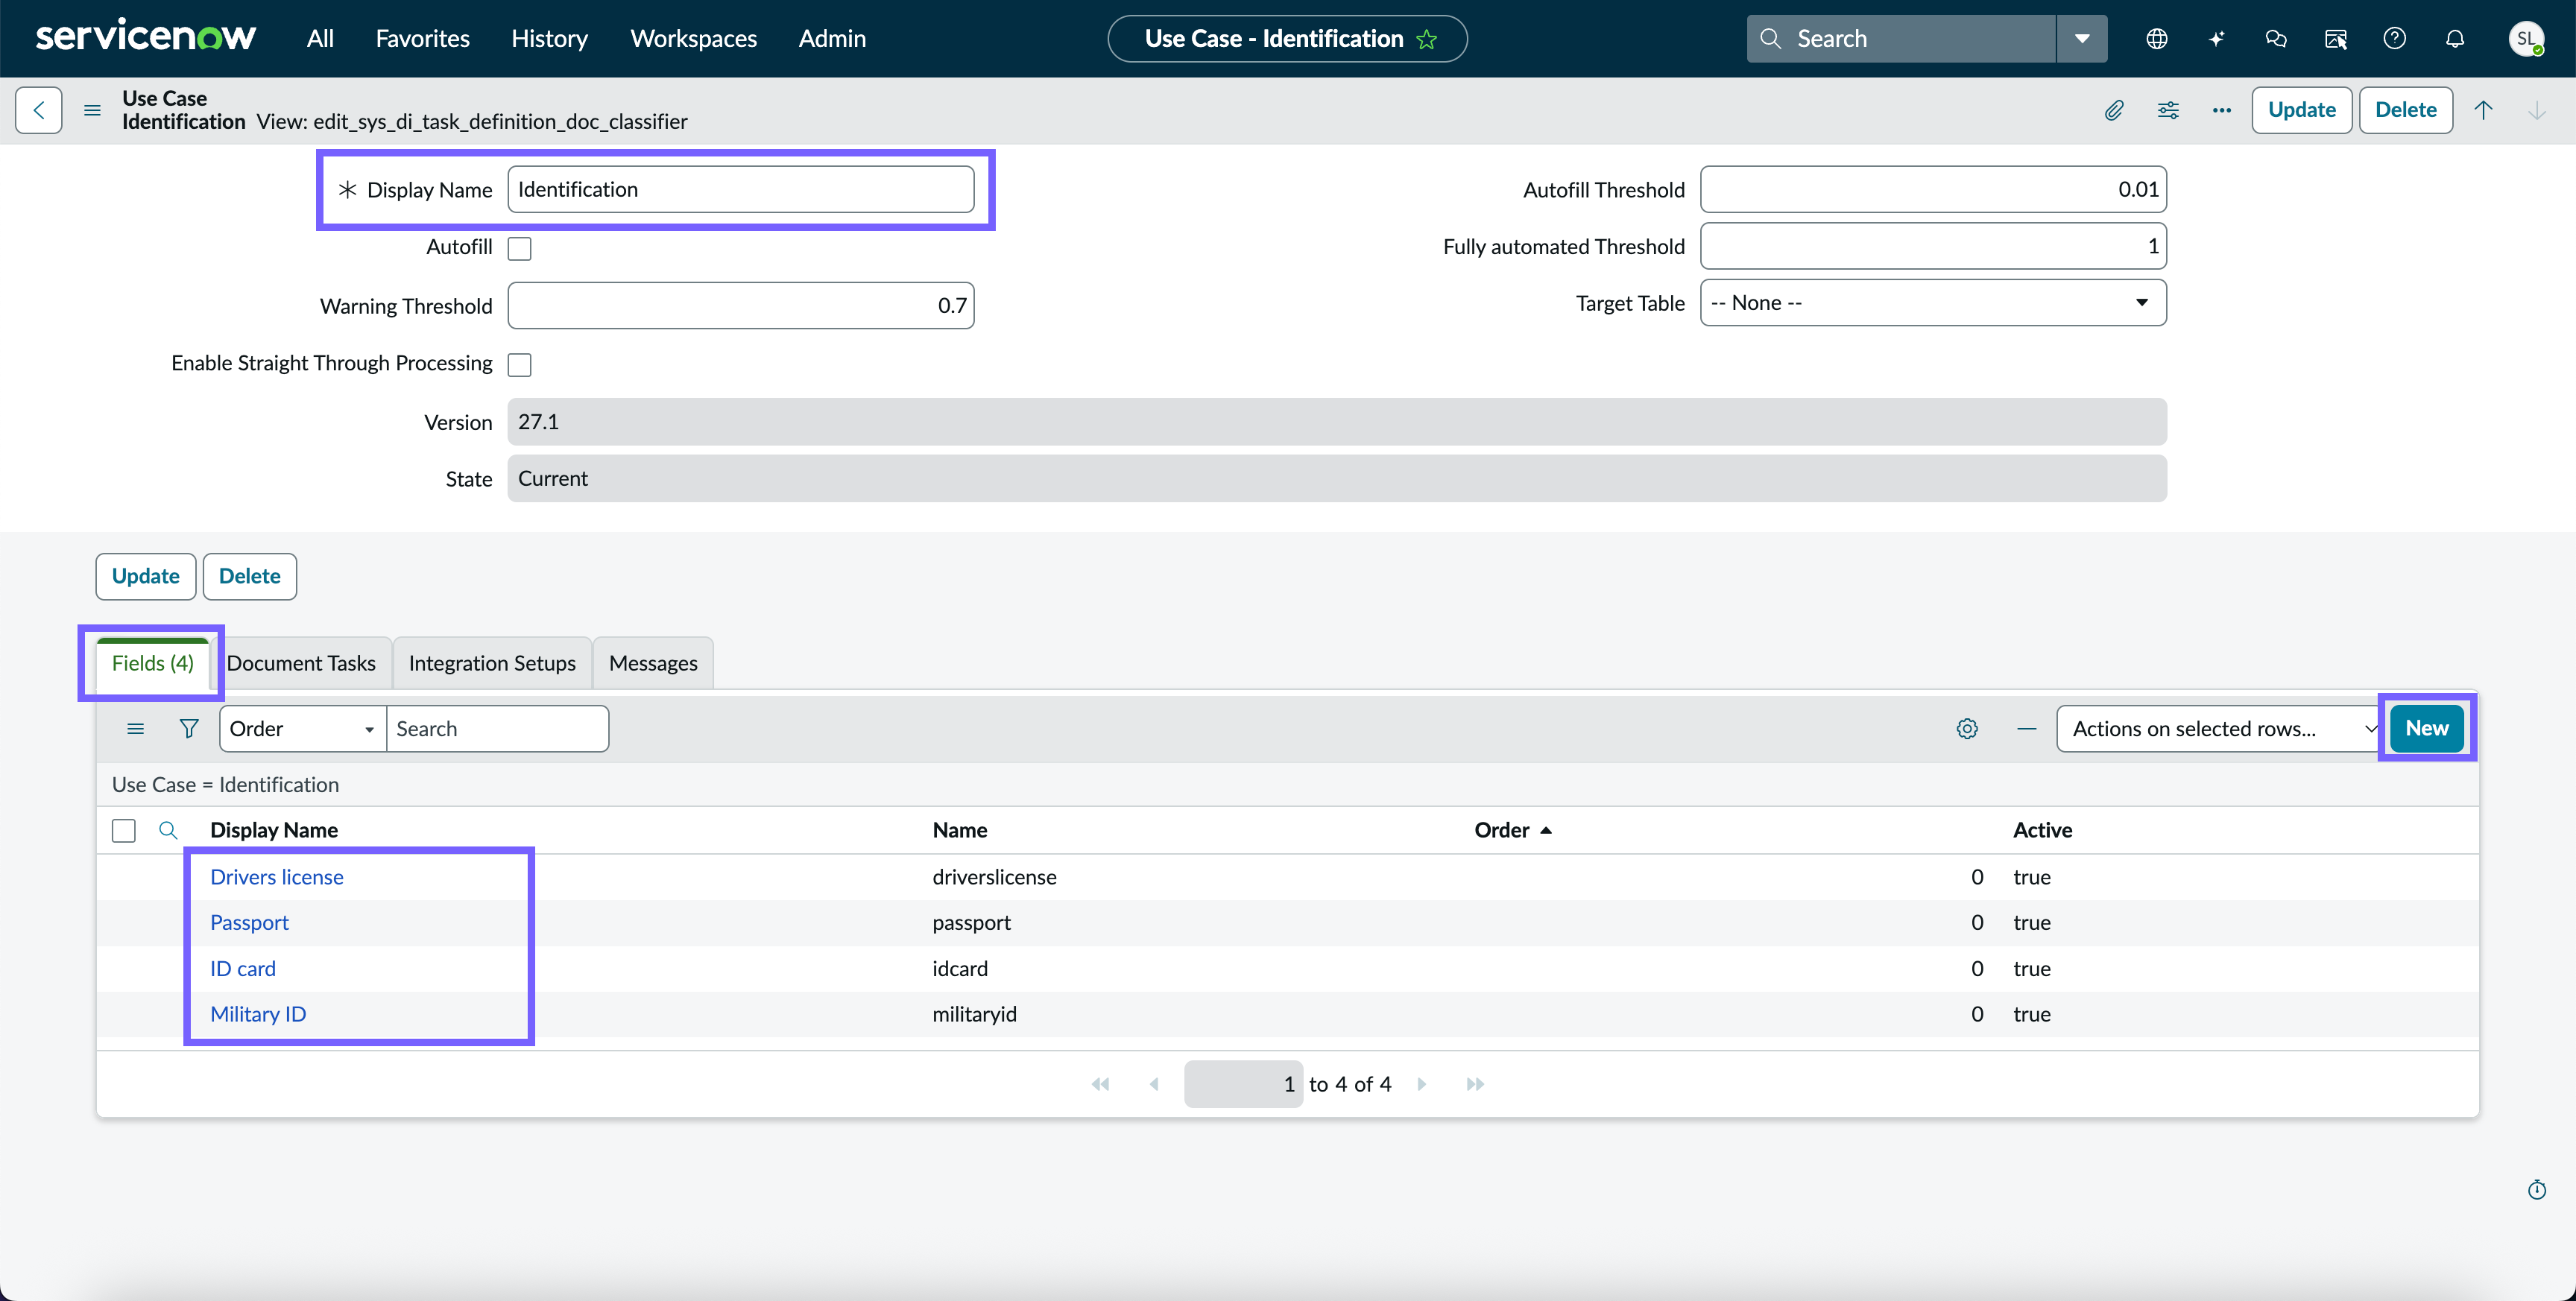2576x1301 pixels.
Task: Click Delete button below the form
Action: 249,576
